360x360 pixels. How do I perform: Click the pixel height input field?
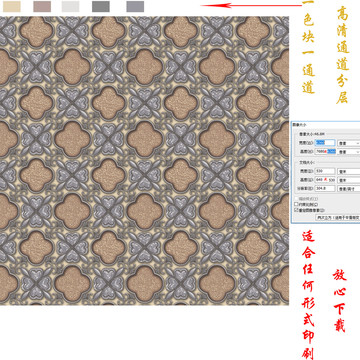click(x=325, y=152)
